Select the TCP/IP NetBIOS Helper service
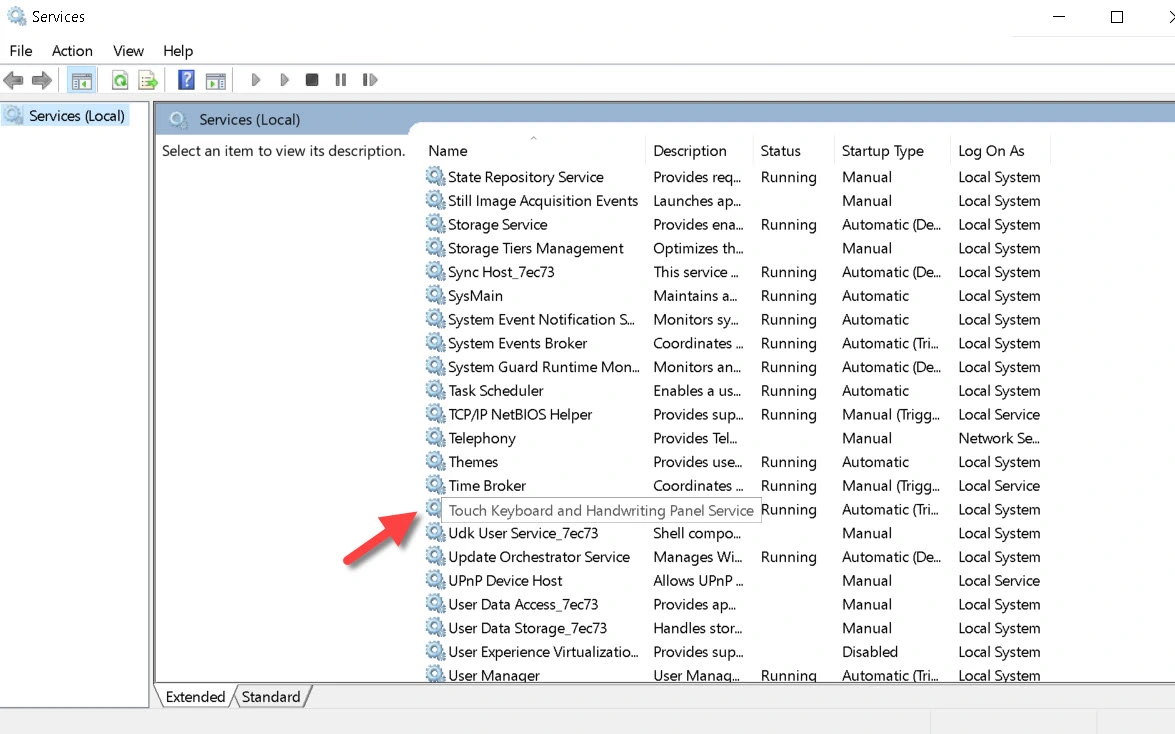This screenshot has width=1175, height=734. [520, 415]
